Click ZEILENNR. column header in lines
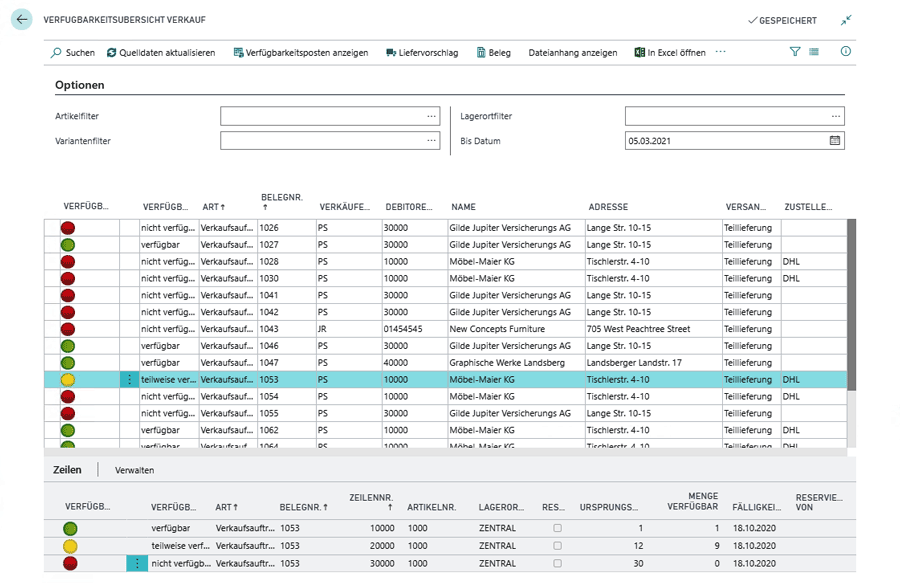The image size is (900, 583). tap(371, 502)
